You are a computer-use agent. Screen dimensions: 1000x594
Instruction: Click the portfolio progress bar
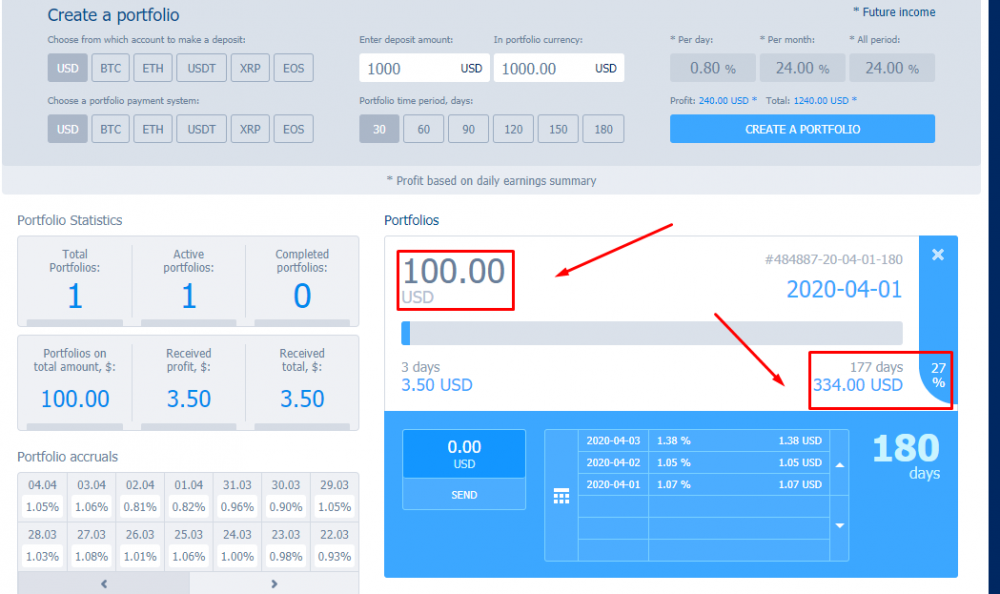point(651,333)
